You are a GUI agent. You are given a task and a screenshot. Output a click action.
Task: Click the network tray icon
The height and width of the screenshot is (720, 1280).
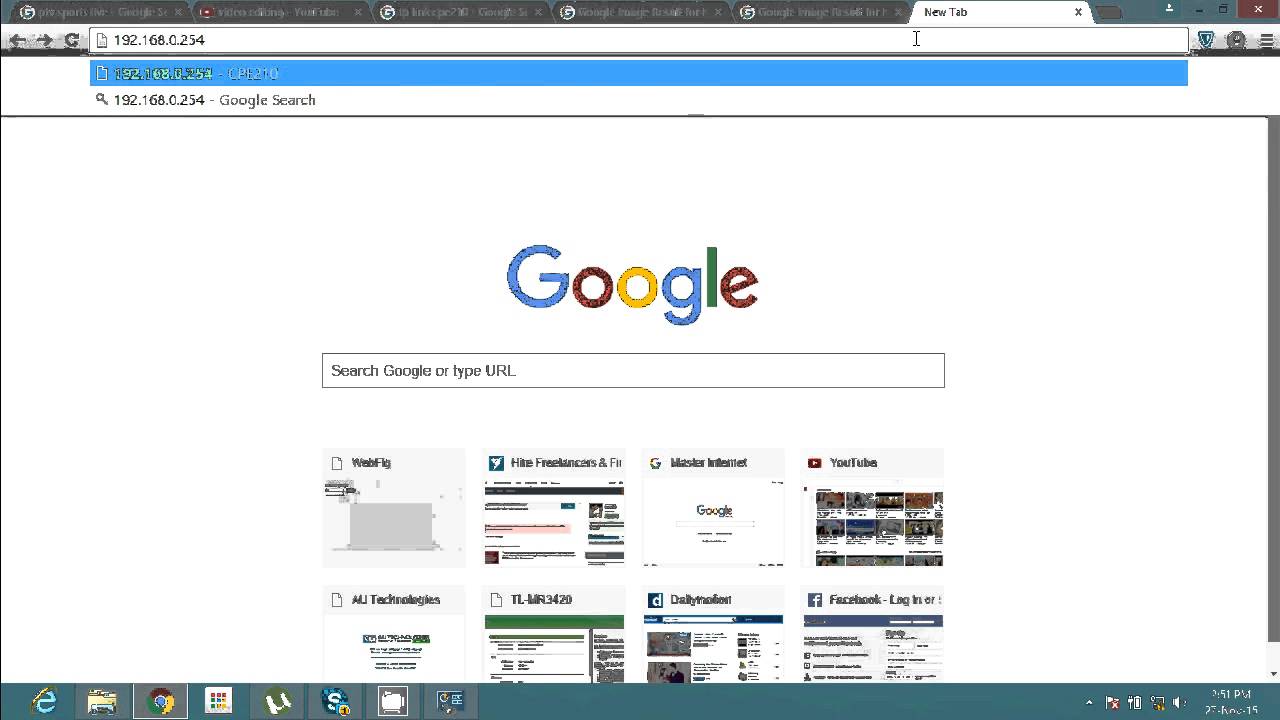click(1158, 703)
